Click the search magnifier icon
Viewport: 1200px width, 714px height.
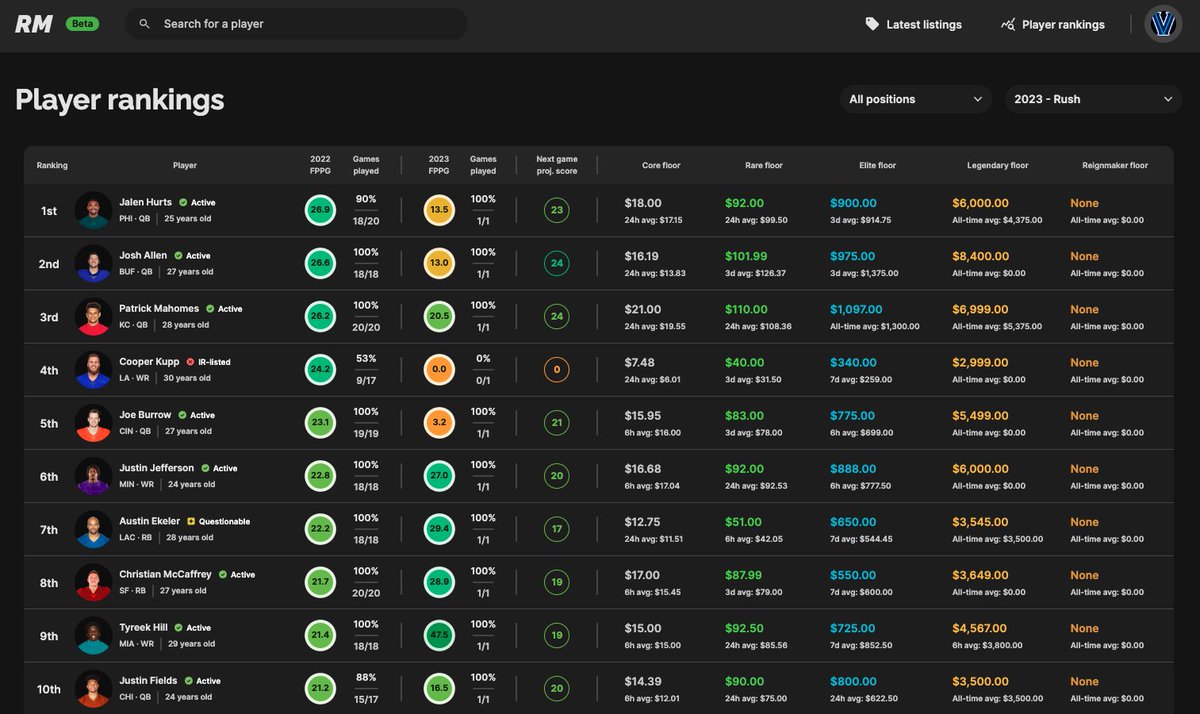142,23
